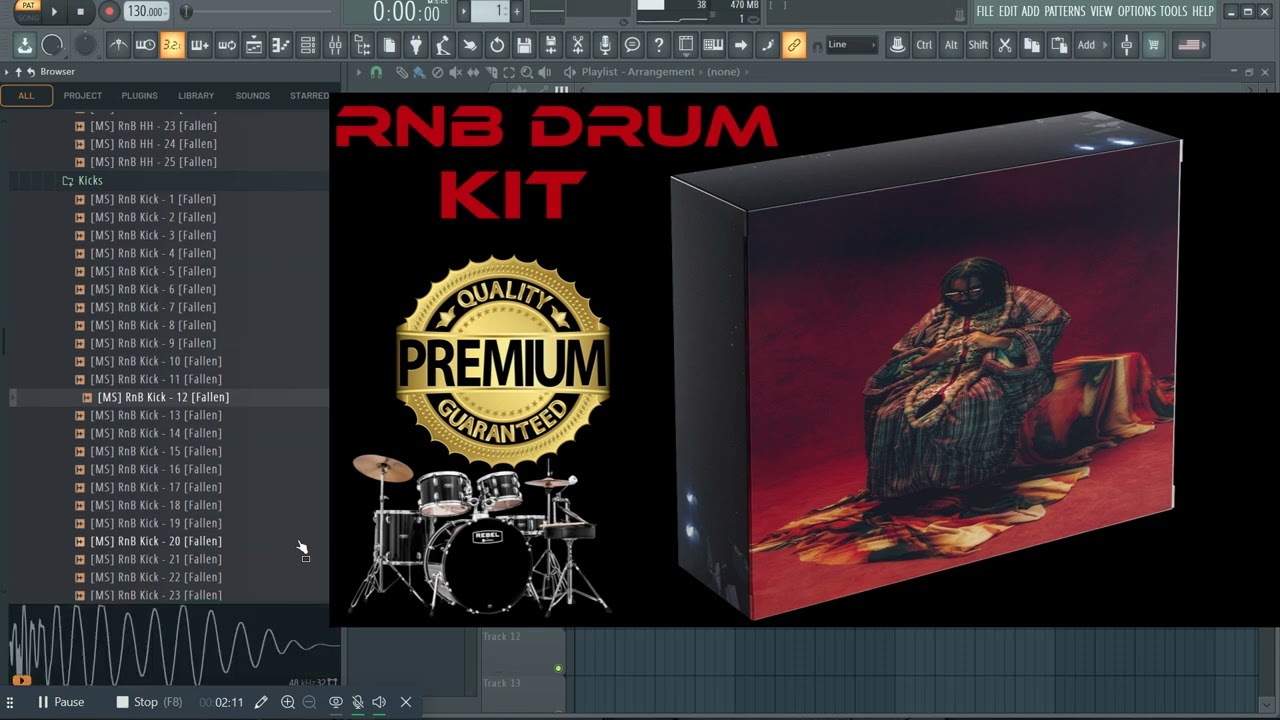1280x720 pixels.
Task: Open the Mixer view icon
Action: pyautogui.click(x=335, y=45)
